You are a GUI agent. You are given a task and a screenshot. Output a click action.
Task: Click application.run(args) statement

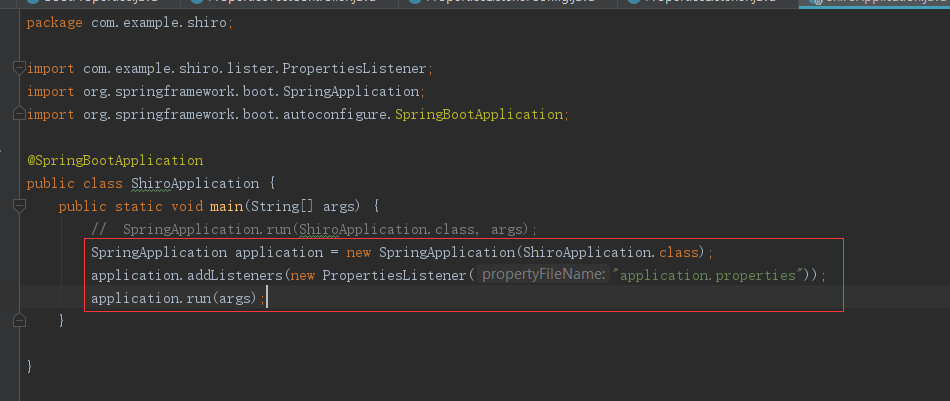click(175, 298)
